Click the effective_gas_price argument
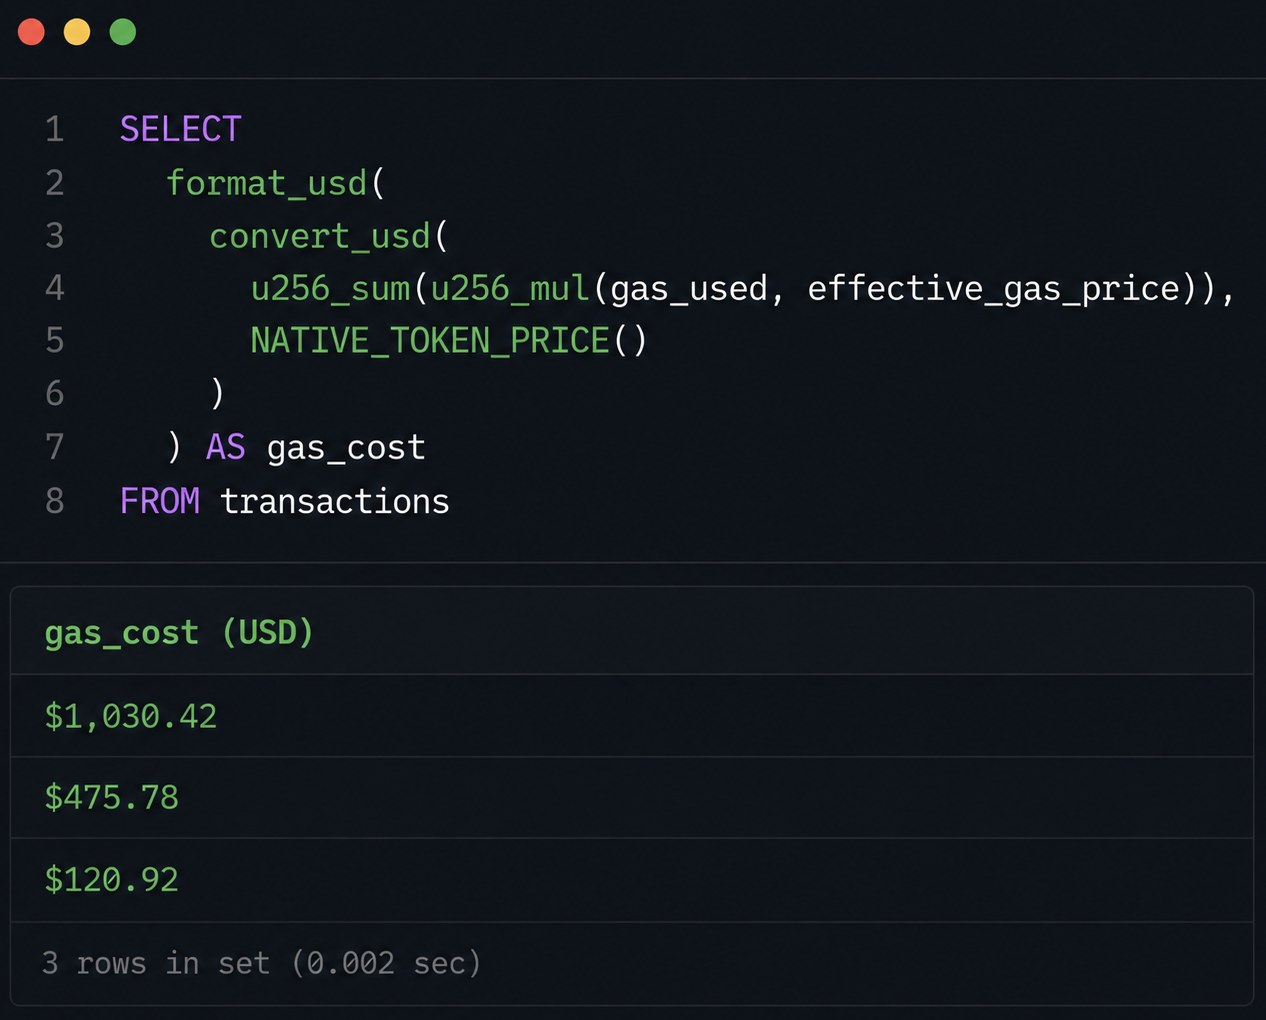The height and width of the screenshot is (1020, 1266). click(x=994, y=289)
